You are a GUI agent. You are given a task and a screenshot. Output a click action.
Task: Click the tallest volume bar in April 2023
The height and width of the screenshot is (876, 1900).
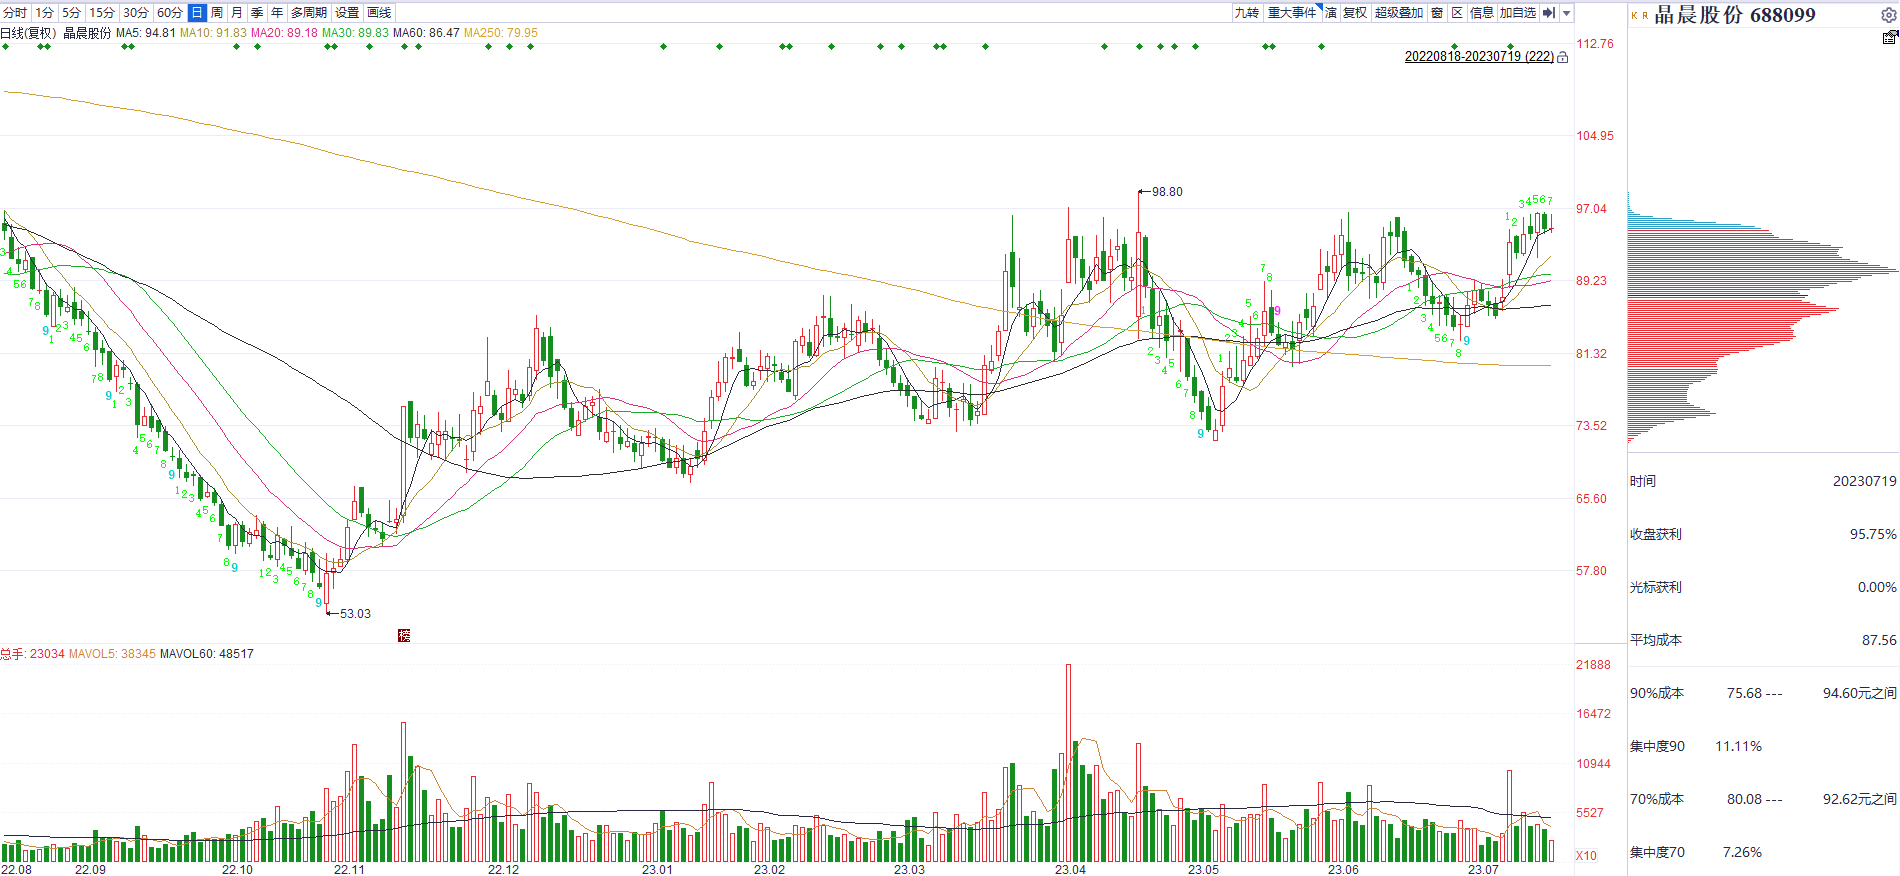1068,762
